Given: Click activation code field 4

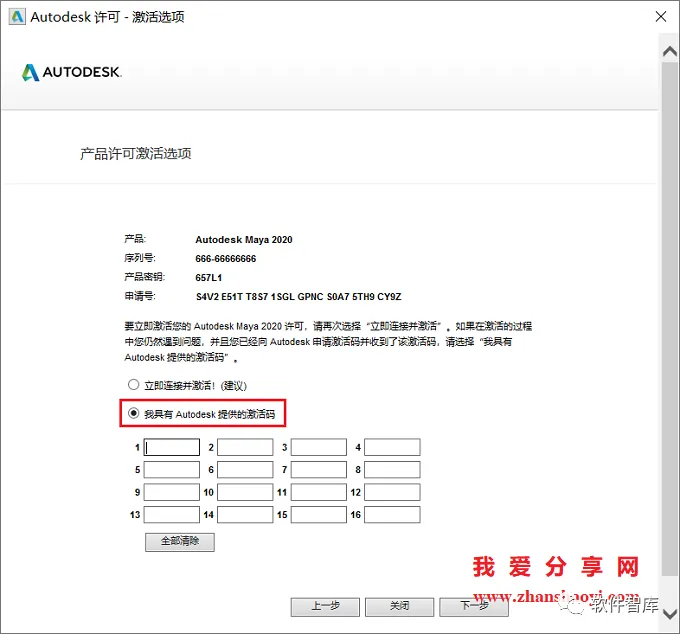Looking at the screenshot, I should point(392,447).
